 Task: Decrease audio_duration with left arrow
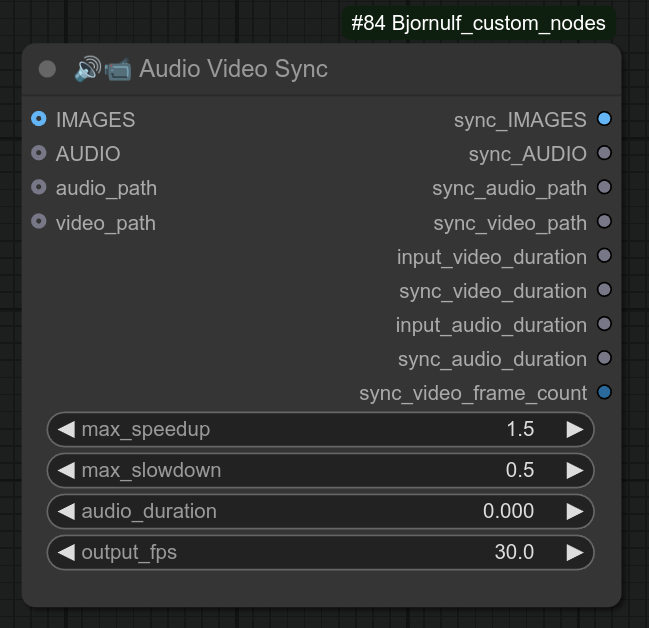[66, 511]
